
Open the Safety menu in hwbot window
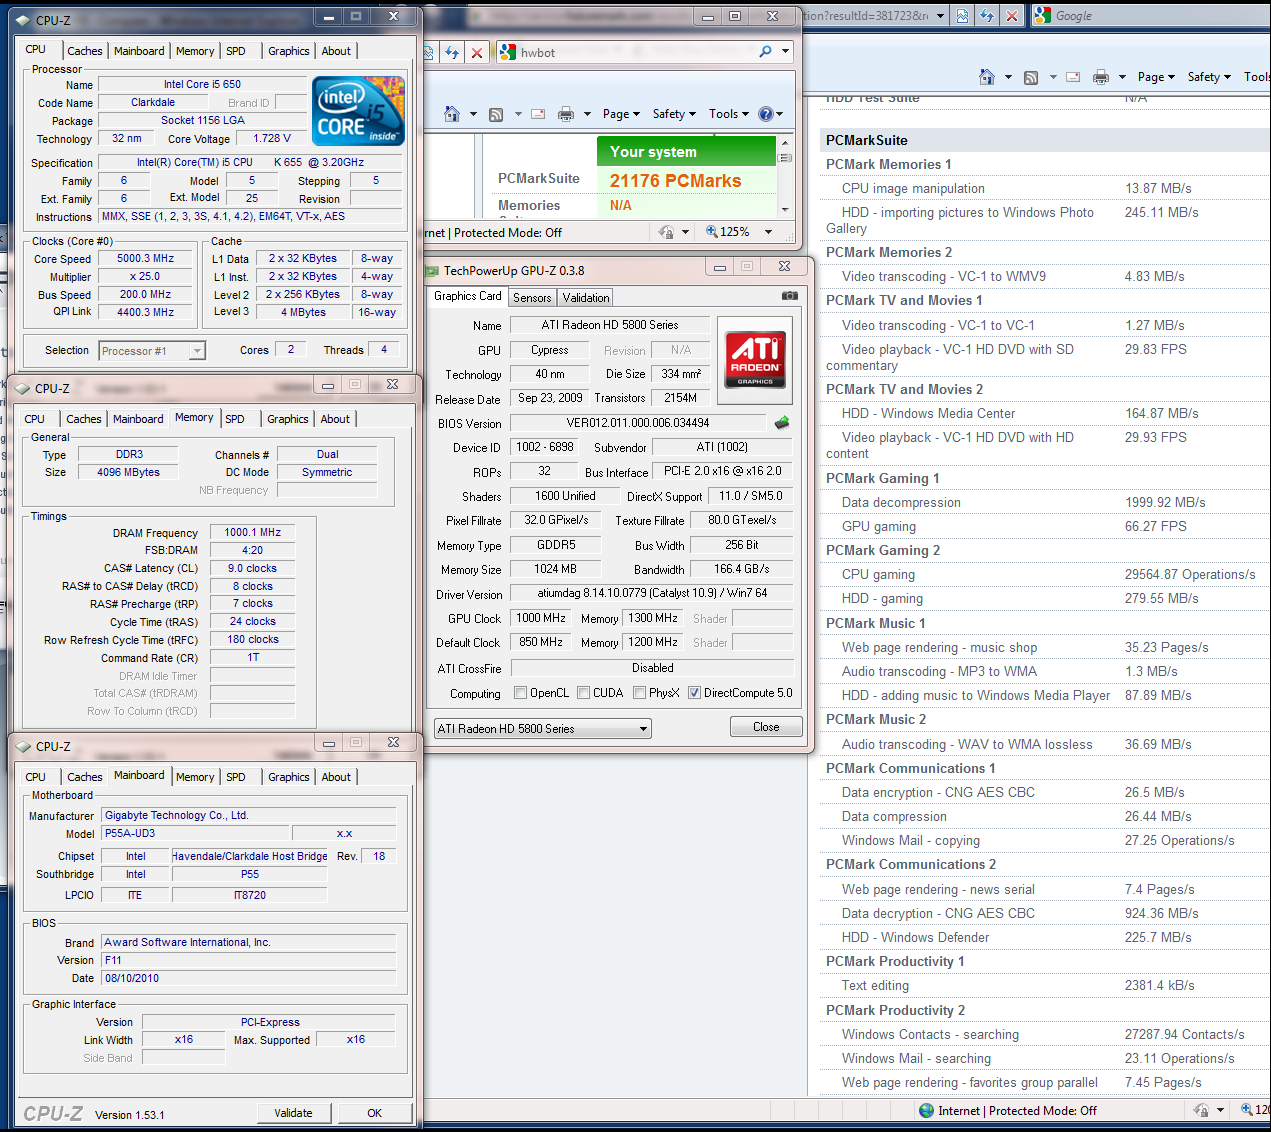[674, 114]
